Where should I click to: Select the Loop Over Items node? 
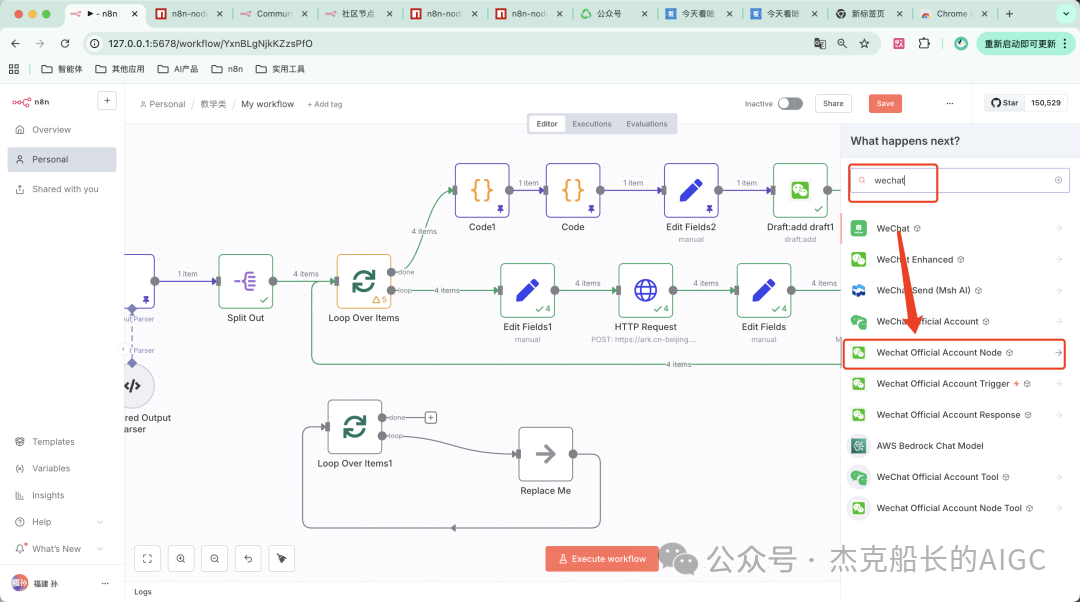(364, 281)
